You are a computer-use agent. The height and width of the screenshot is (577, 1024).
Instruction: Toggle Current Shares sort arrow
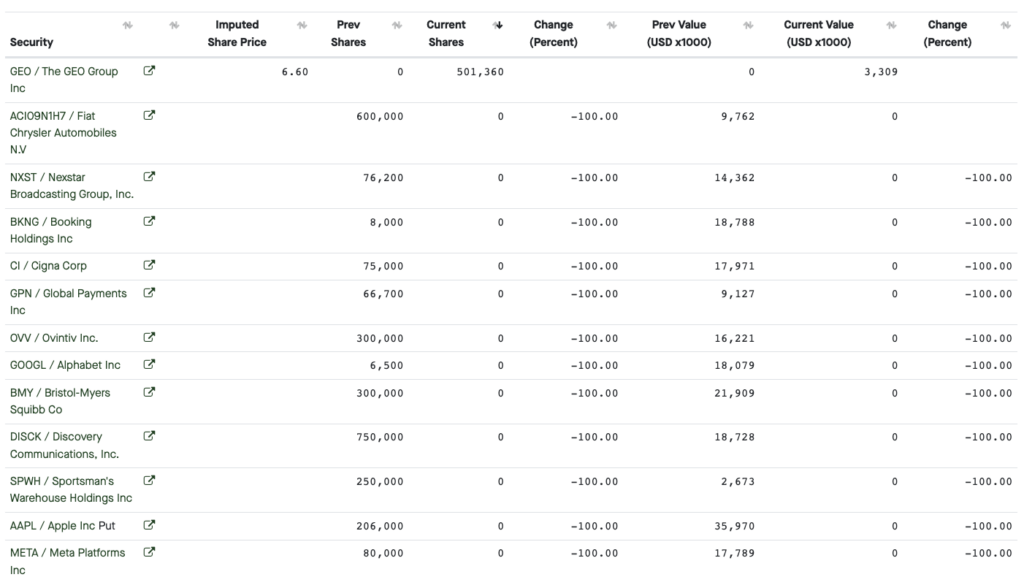pyautogui.click(x=498, y=25)
